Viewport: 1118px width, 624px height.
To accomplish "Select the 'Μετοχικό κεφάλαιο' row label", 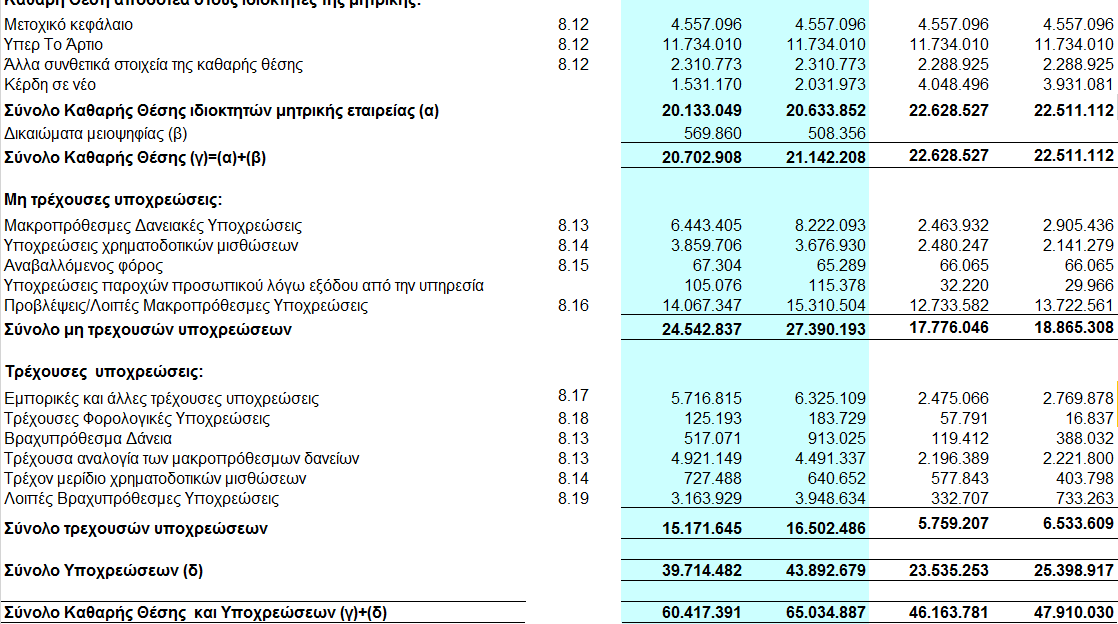I will (68, 25).
